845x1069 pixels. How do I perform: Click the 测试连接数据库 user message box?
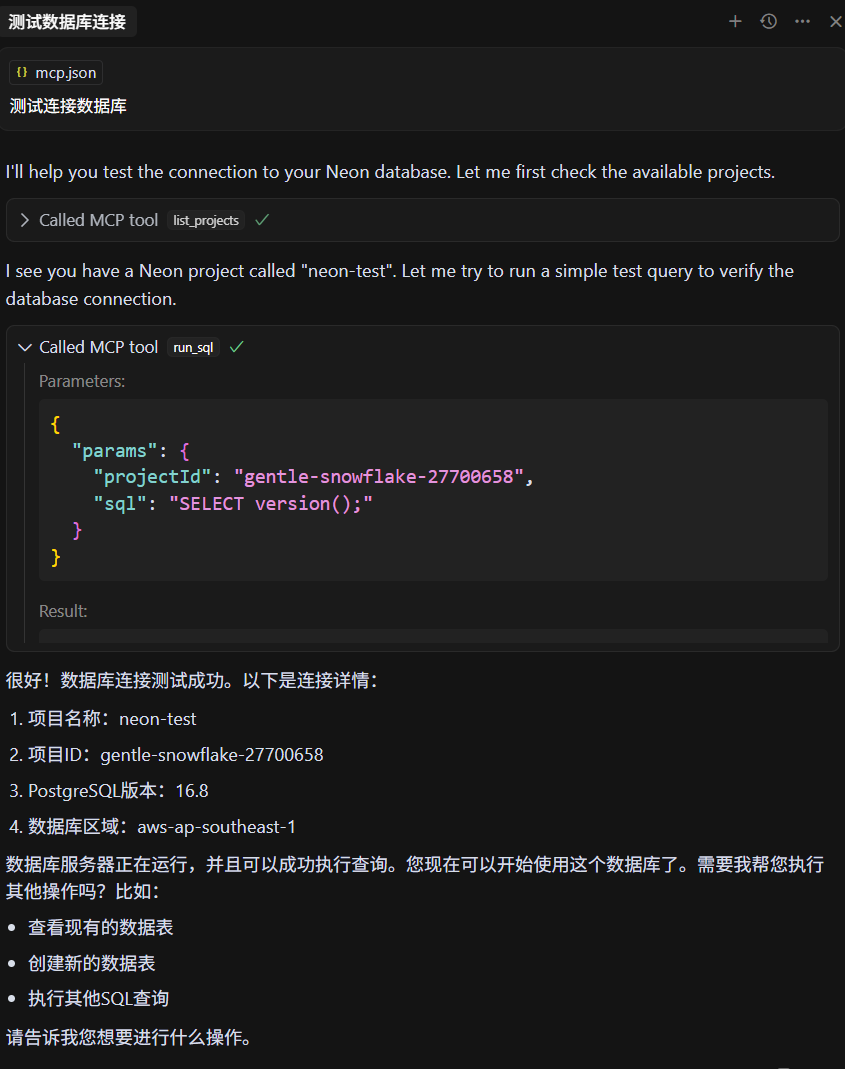pos(422,89)
